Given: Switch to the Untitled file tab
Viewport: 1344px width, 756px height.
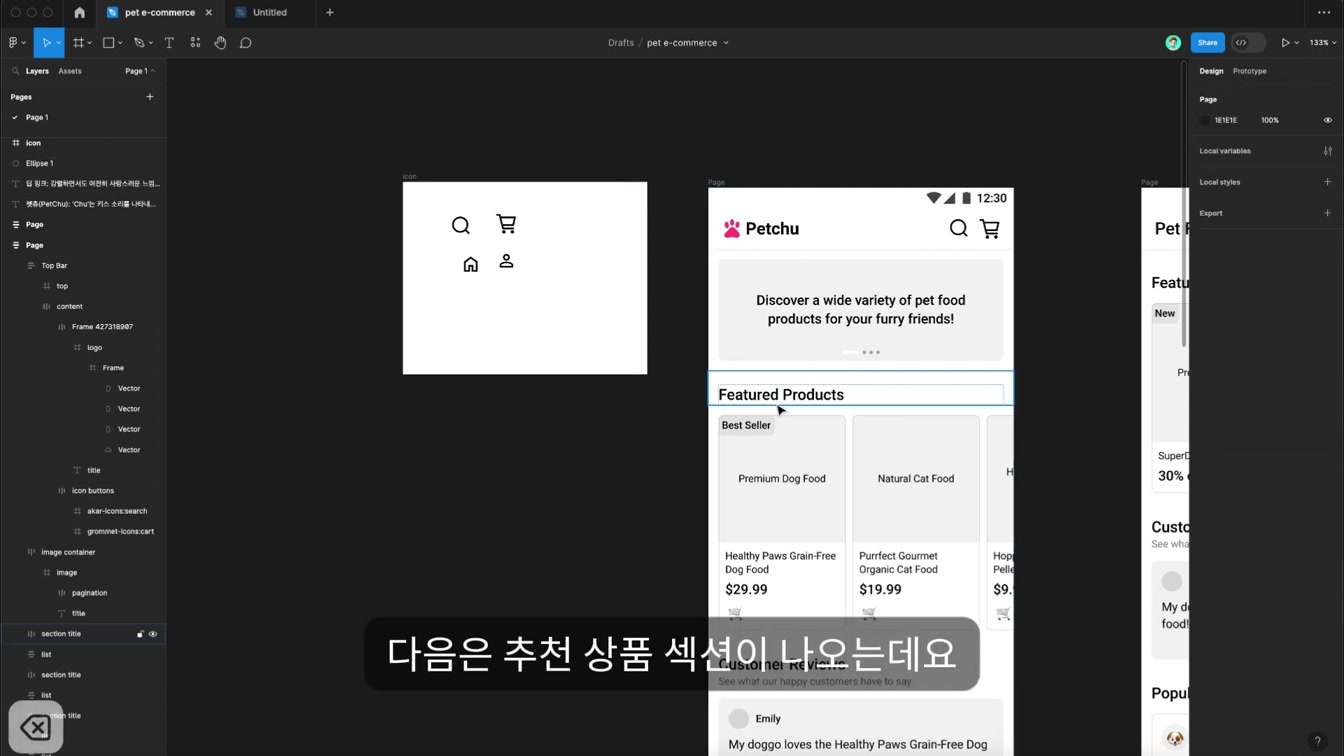Looking at the screenshot, I should pyautogui.click(x=270, y=13).
